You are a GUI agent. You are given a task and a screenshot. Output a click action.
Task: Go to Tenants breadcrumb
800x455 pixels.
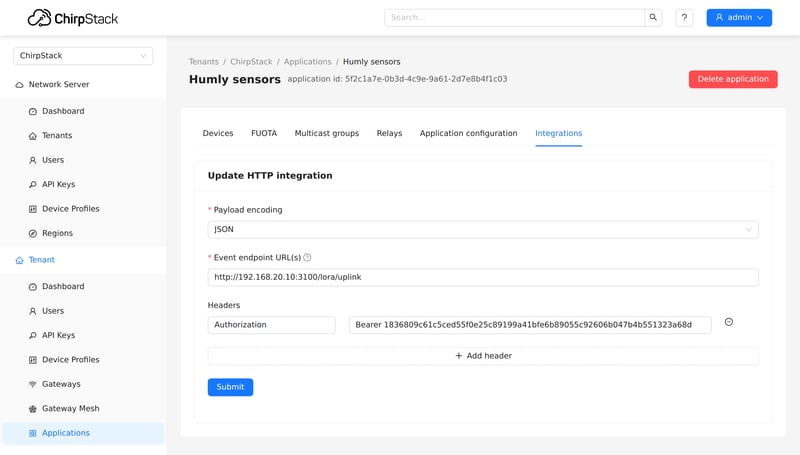pos(204,62)
